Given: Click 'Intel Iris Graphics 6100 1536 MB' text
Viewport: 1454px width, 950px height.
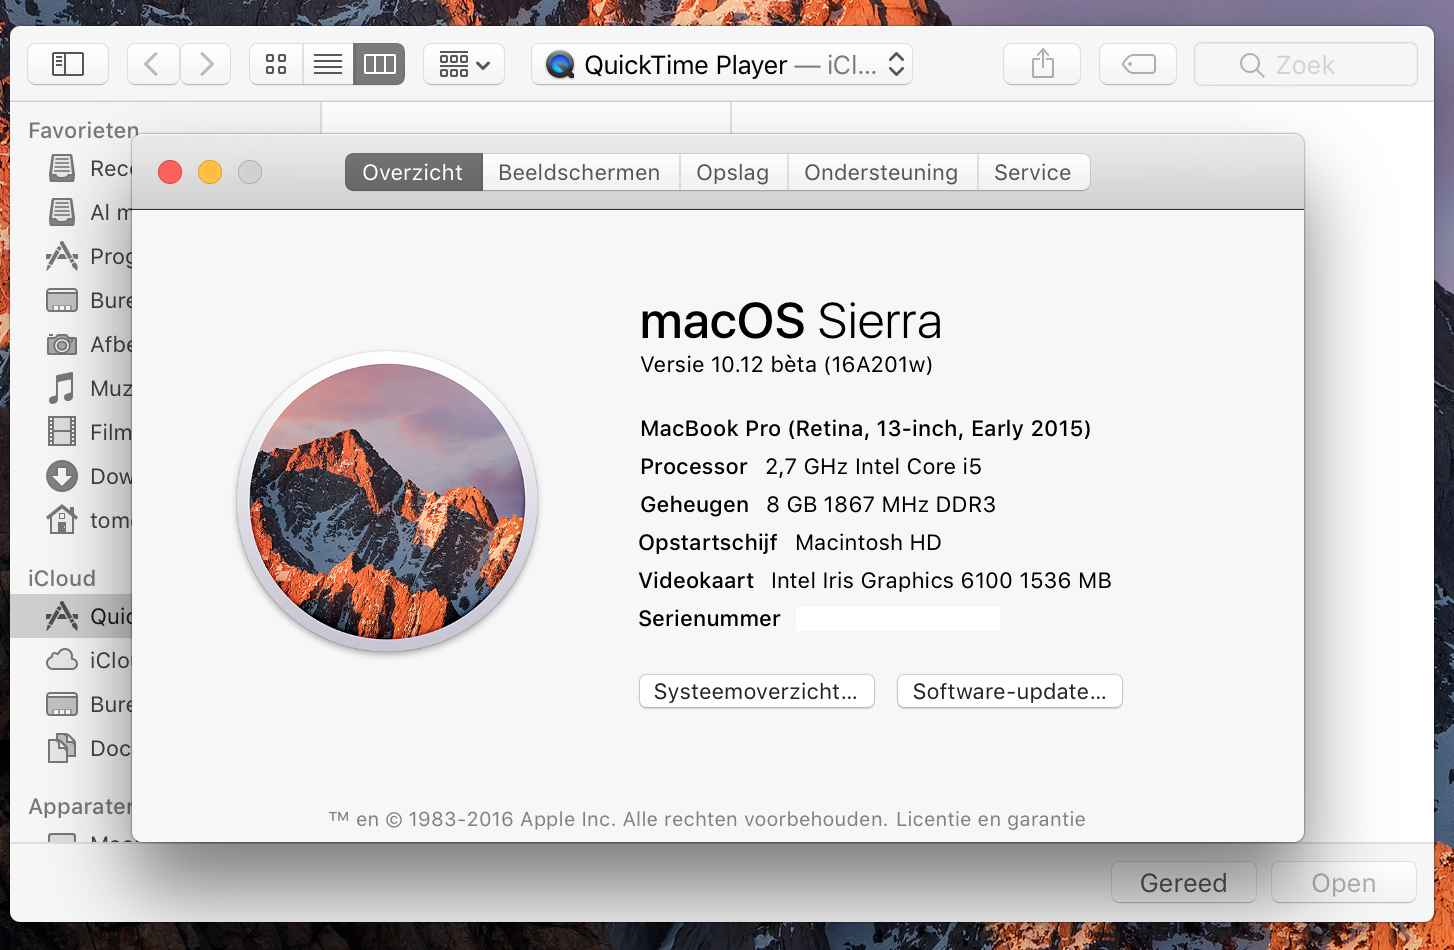Looking at the screenshot, I should pyautogui.click(x=941, y=581).
